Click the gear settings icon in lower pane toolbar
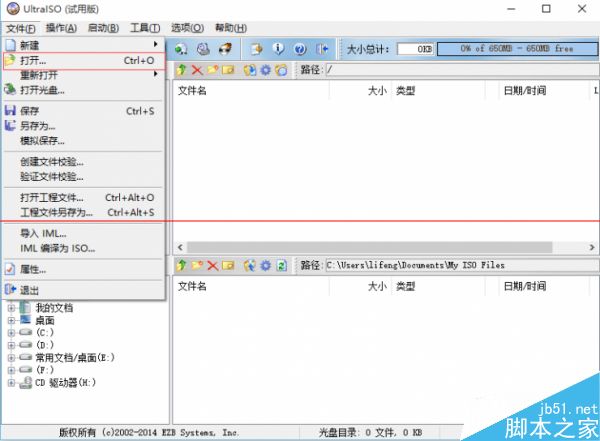600x441 pixels. point(265,265)
